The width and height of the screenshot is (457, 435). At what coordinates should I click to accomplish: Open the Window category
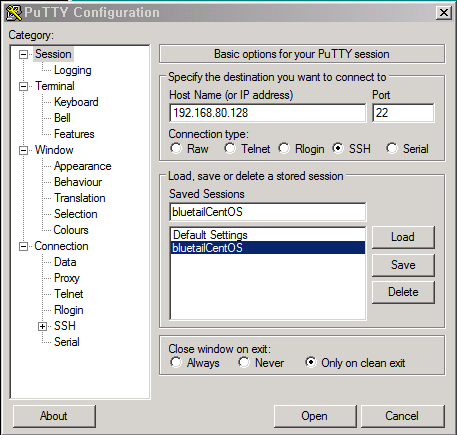(54, 150)
